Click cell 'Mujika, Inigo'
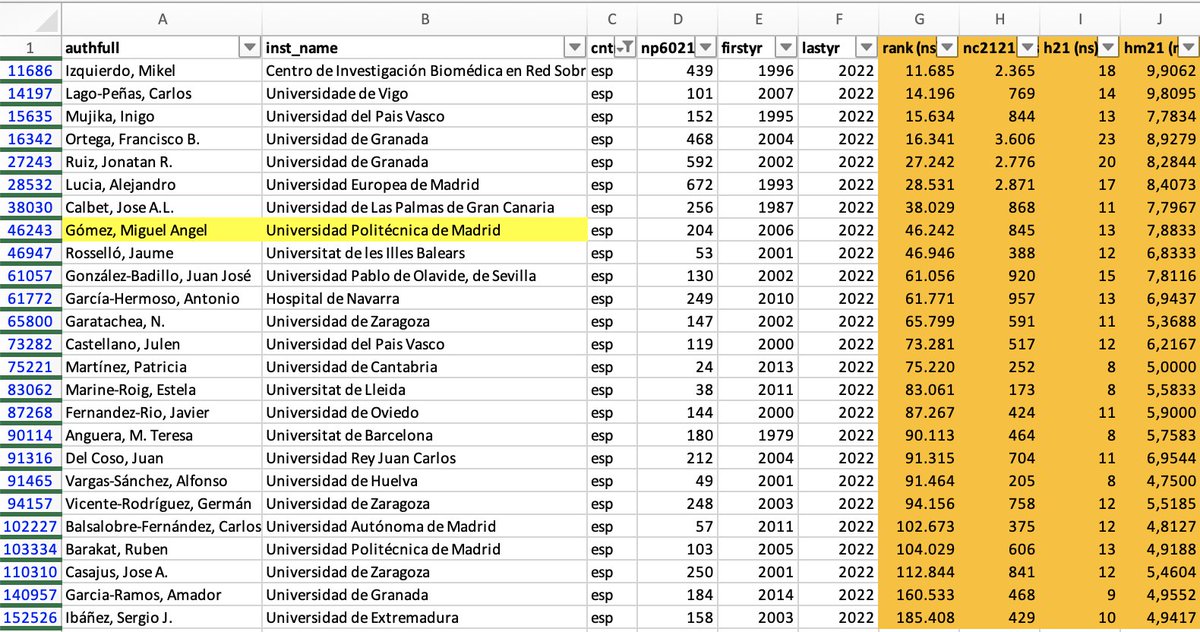Viewport: 1200px width, 632px height. pyautogui.click(x=162, y=116)
